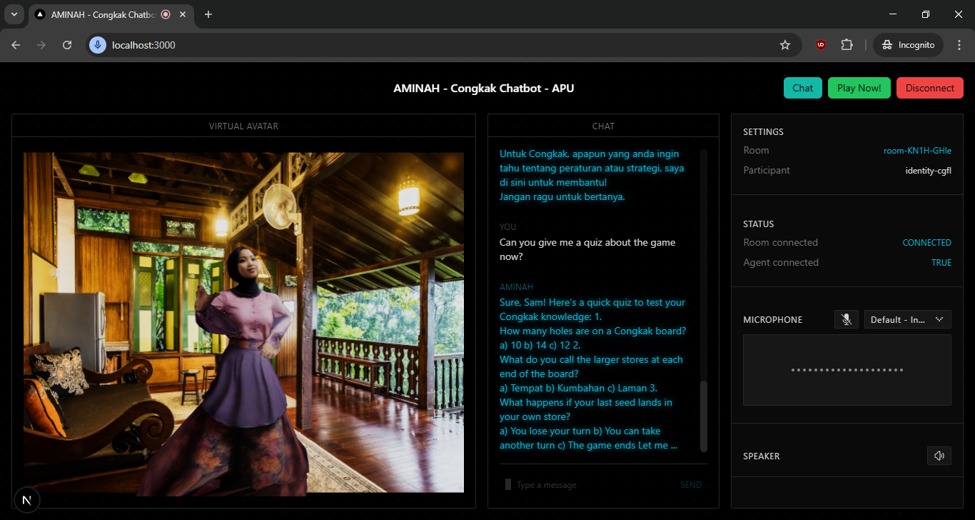
Task: Click the green Play Now! button
Action: [859, 88]
